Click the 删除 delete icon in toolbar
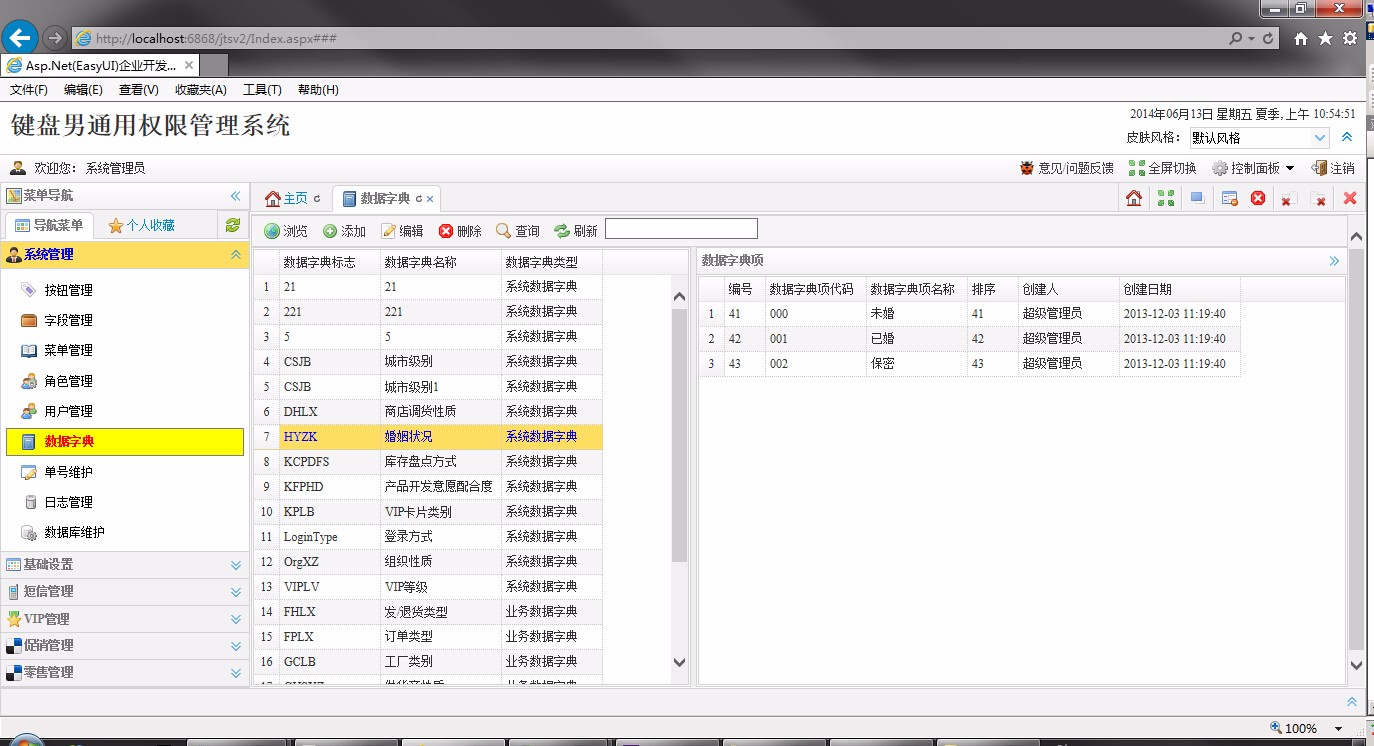The height and width of the screenshot is (746, 1374). (x=460, y=230)
